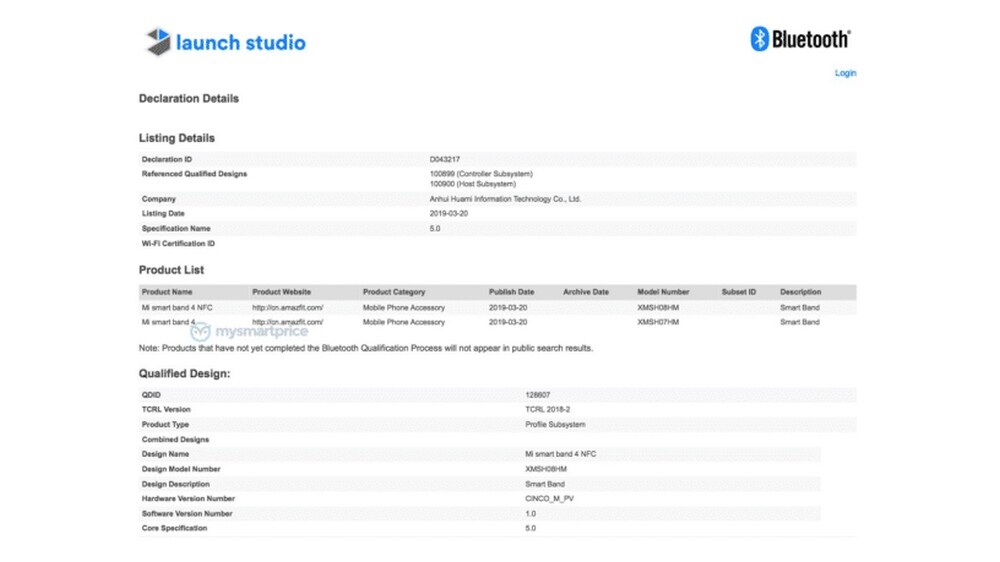Viewport: 1000px width, 562px height.
Task: Click the Listing Date value 2019-03-20
Action: pos(448,214)
